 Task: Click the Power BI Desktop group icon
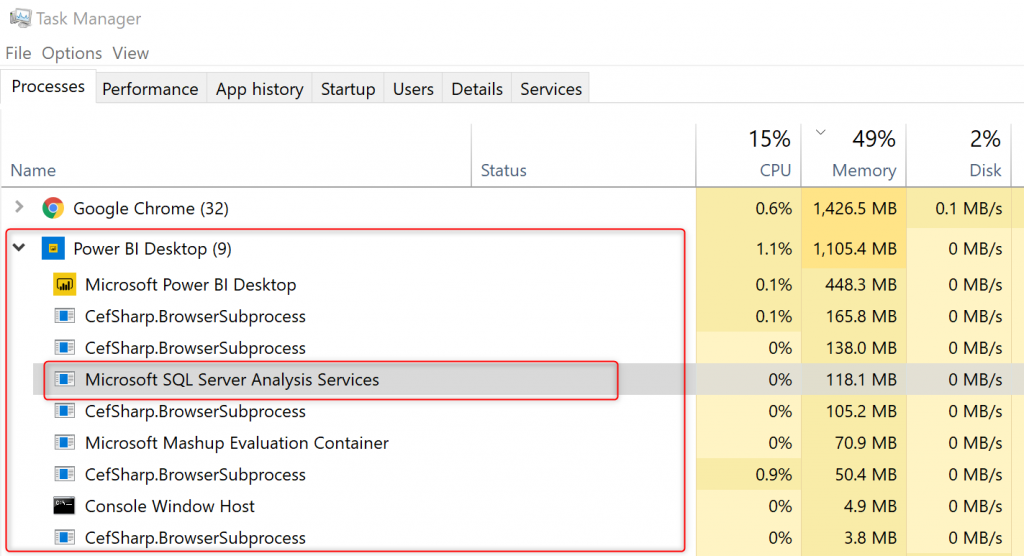click(53, 249)
